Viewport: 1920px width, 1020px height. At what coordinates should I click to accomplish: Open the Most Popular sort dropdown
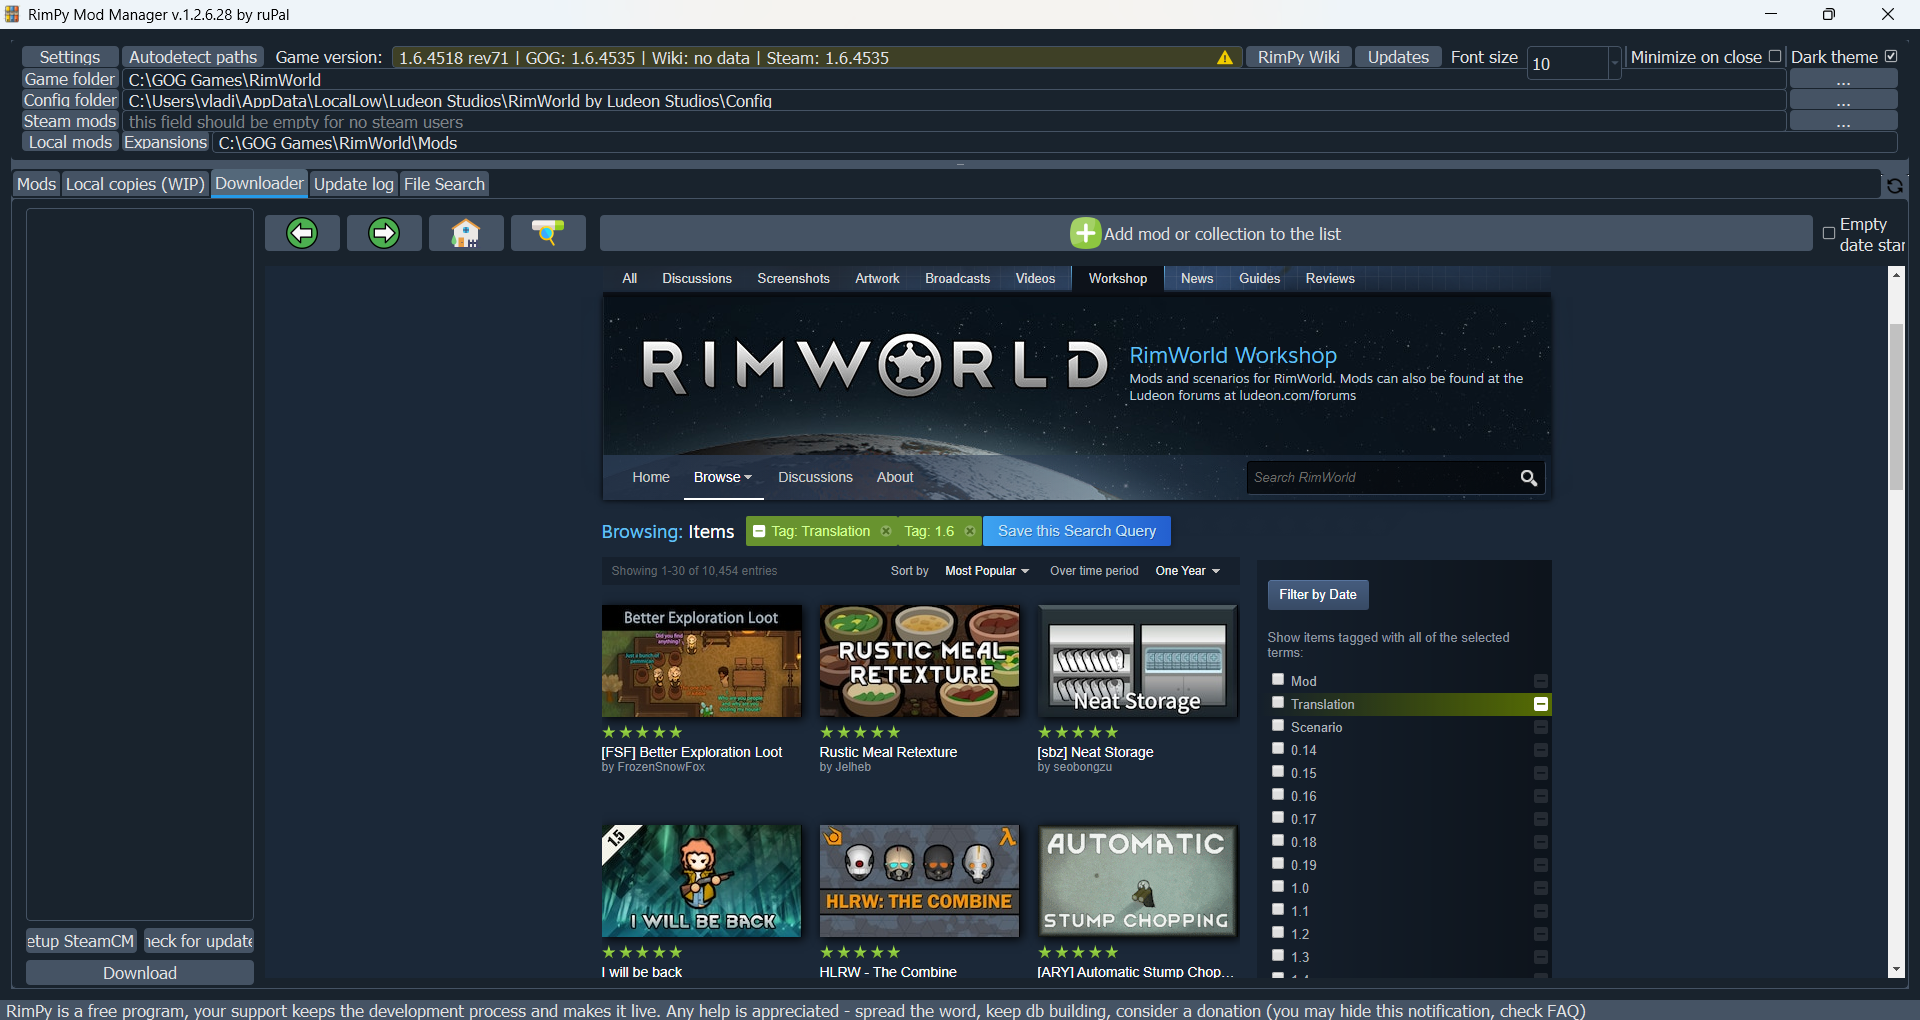(x=987, y=571)
